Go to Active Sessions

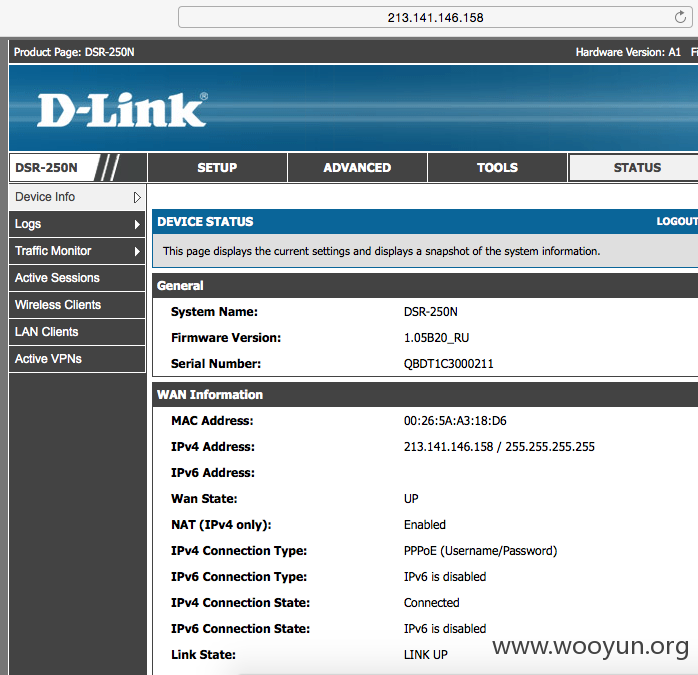pos(77,278)
